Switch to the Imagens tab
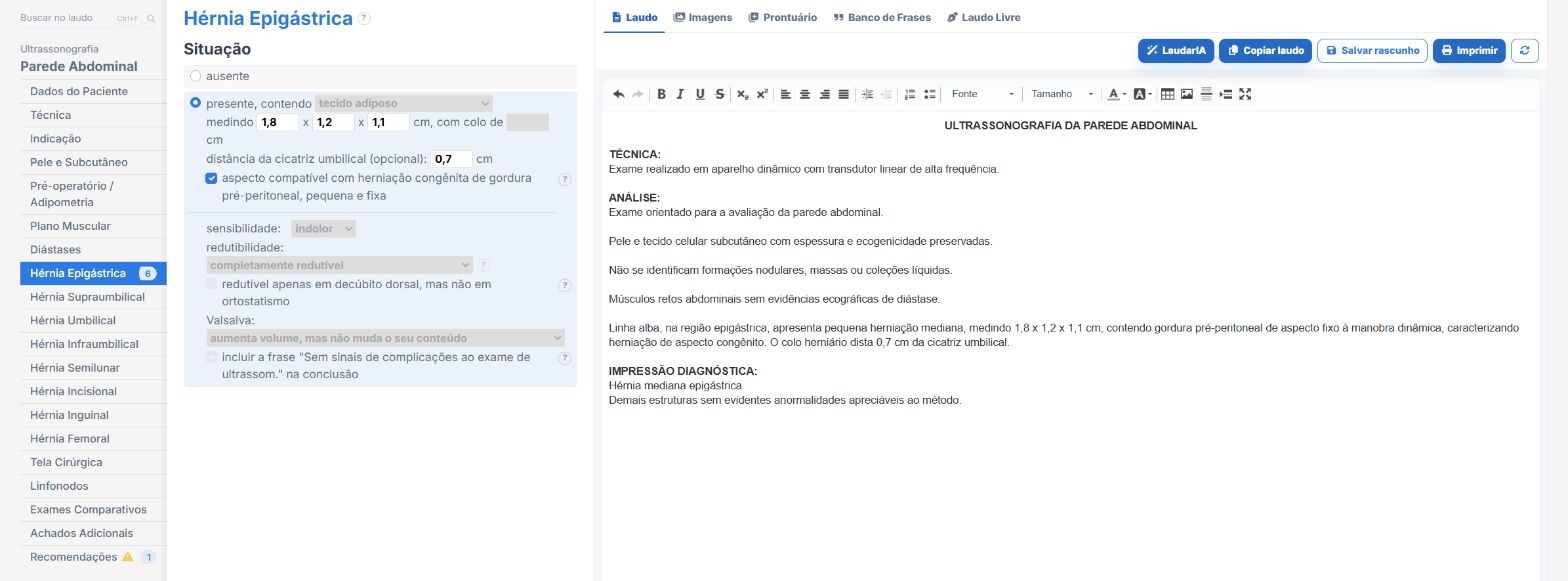The width and height of the screenshot is (1568, 581). [x=703, y=17]
